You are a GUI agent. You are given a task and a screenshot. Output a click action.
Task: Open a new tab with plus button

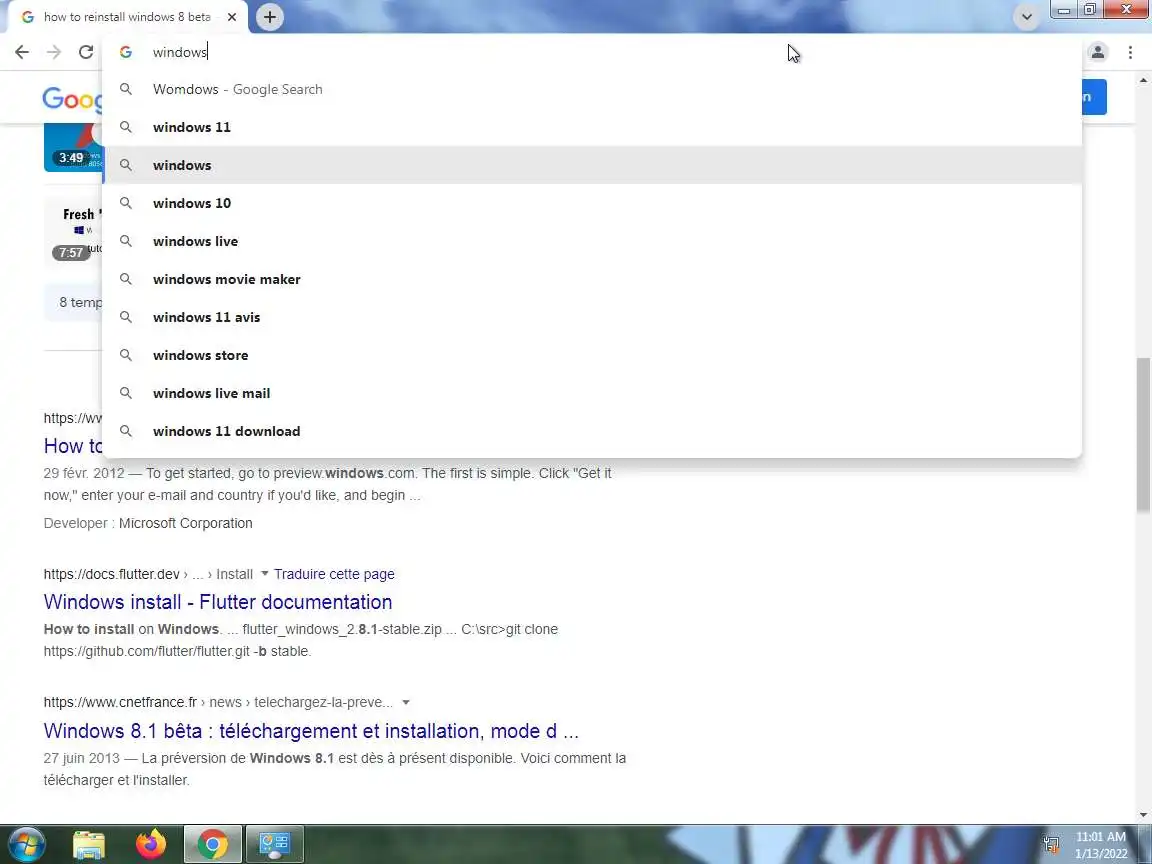[x=270, y=17]
